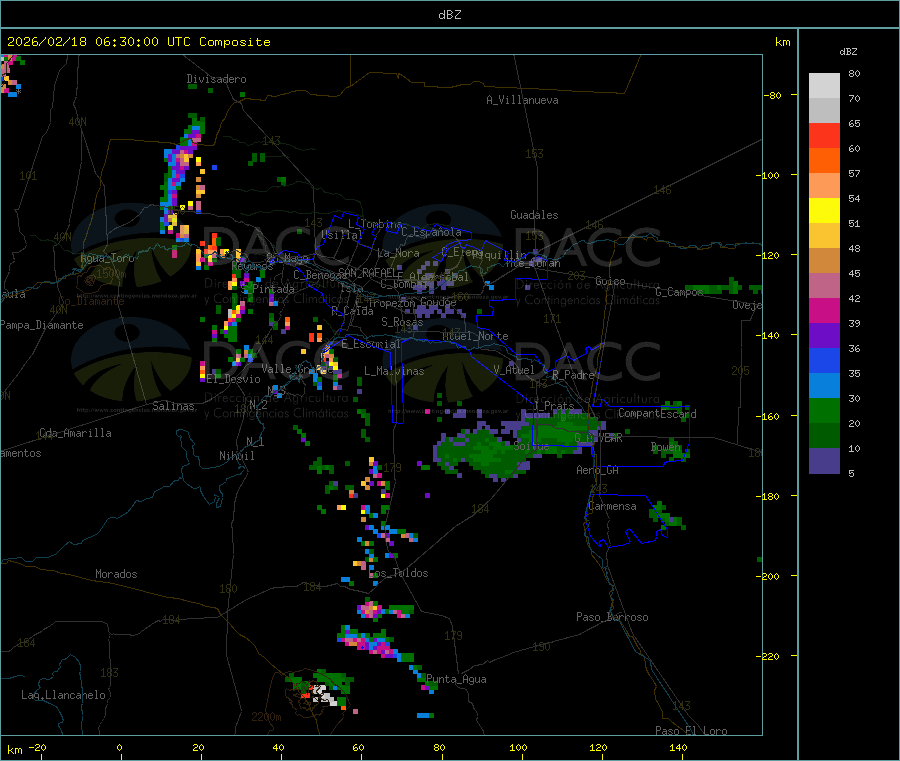Click the royal blue 35-36 dBZ legend swatch
900x761 pixels.
(x=824, y=360)
